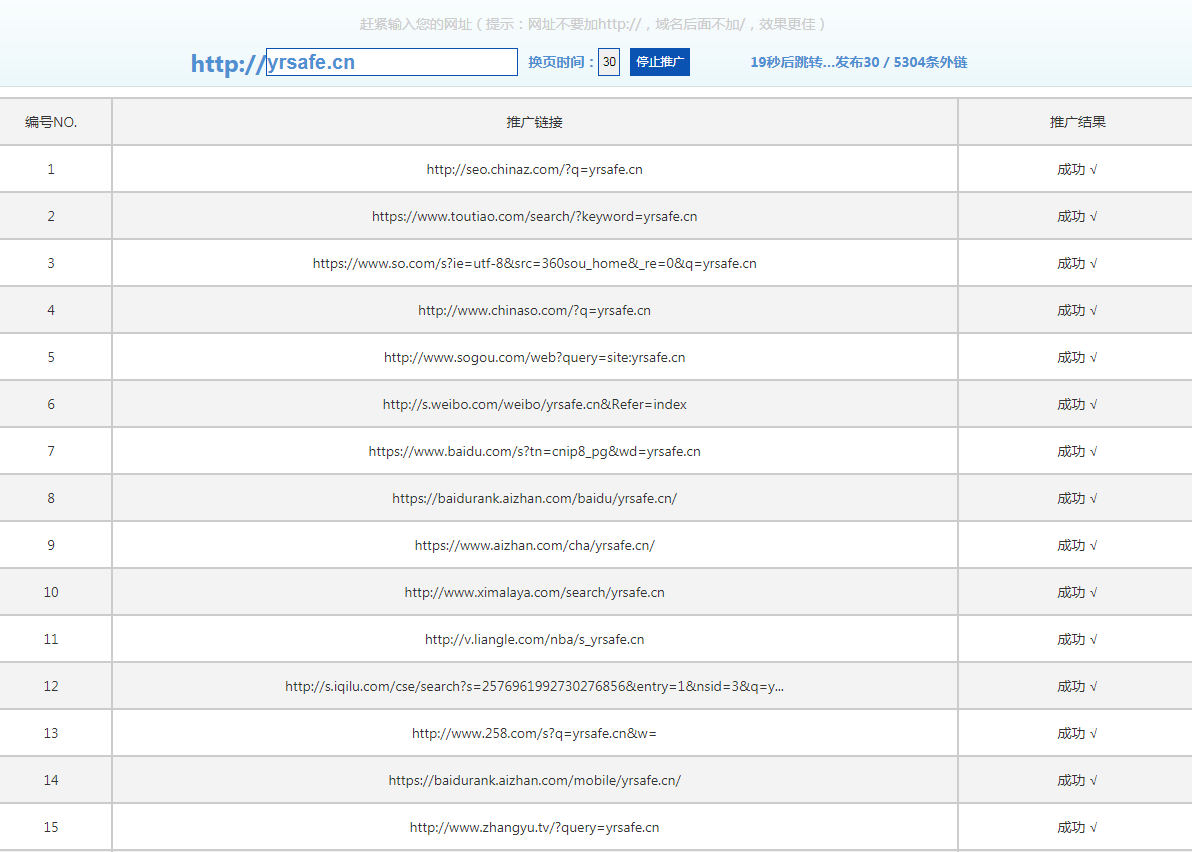This screenshot has width=1192, height=852.
Task: Click the 推广链接 column header
Action: 534,122
